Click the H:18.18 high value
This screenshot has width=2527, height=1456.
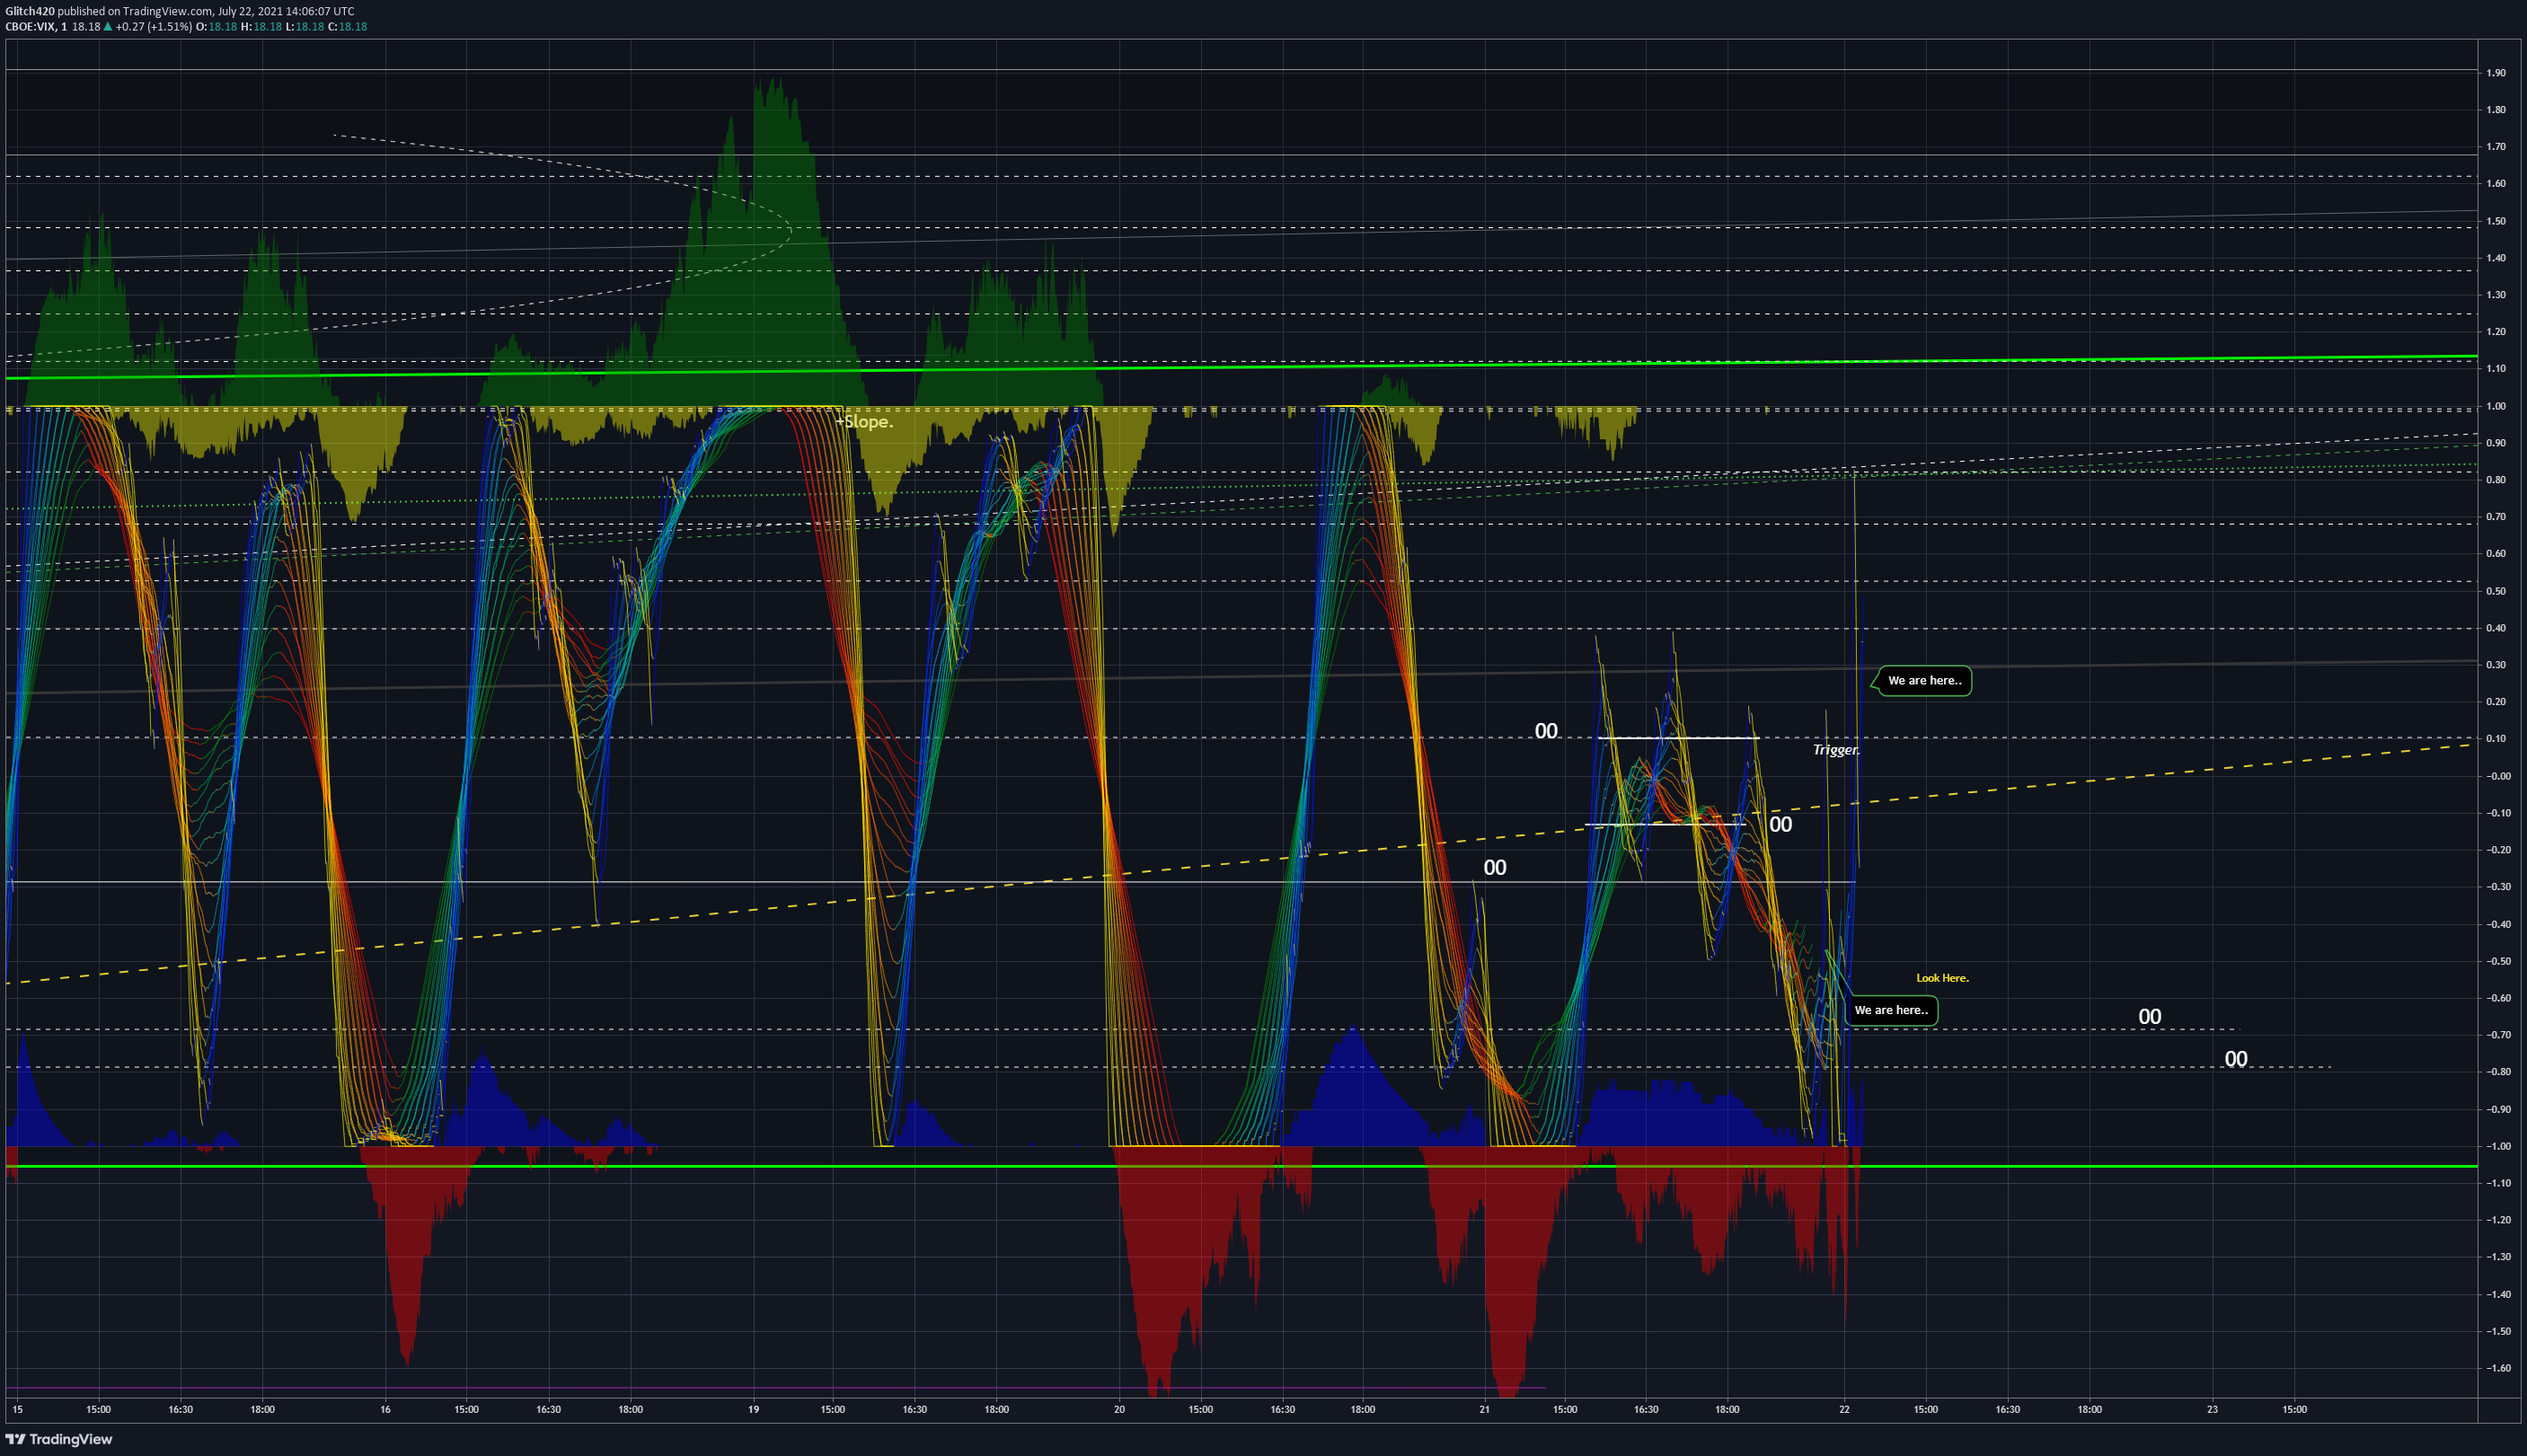pyautogui.click(x=262, y=27)
